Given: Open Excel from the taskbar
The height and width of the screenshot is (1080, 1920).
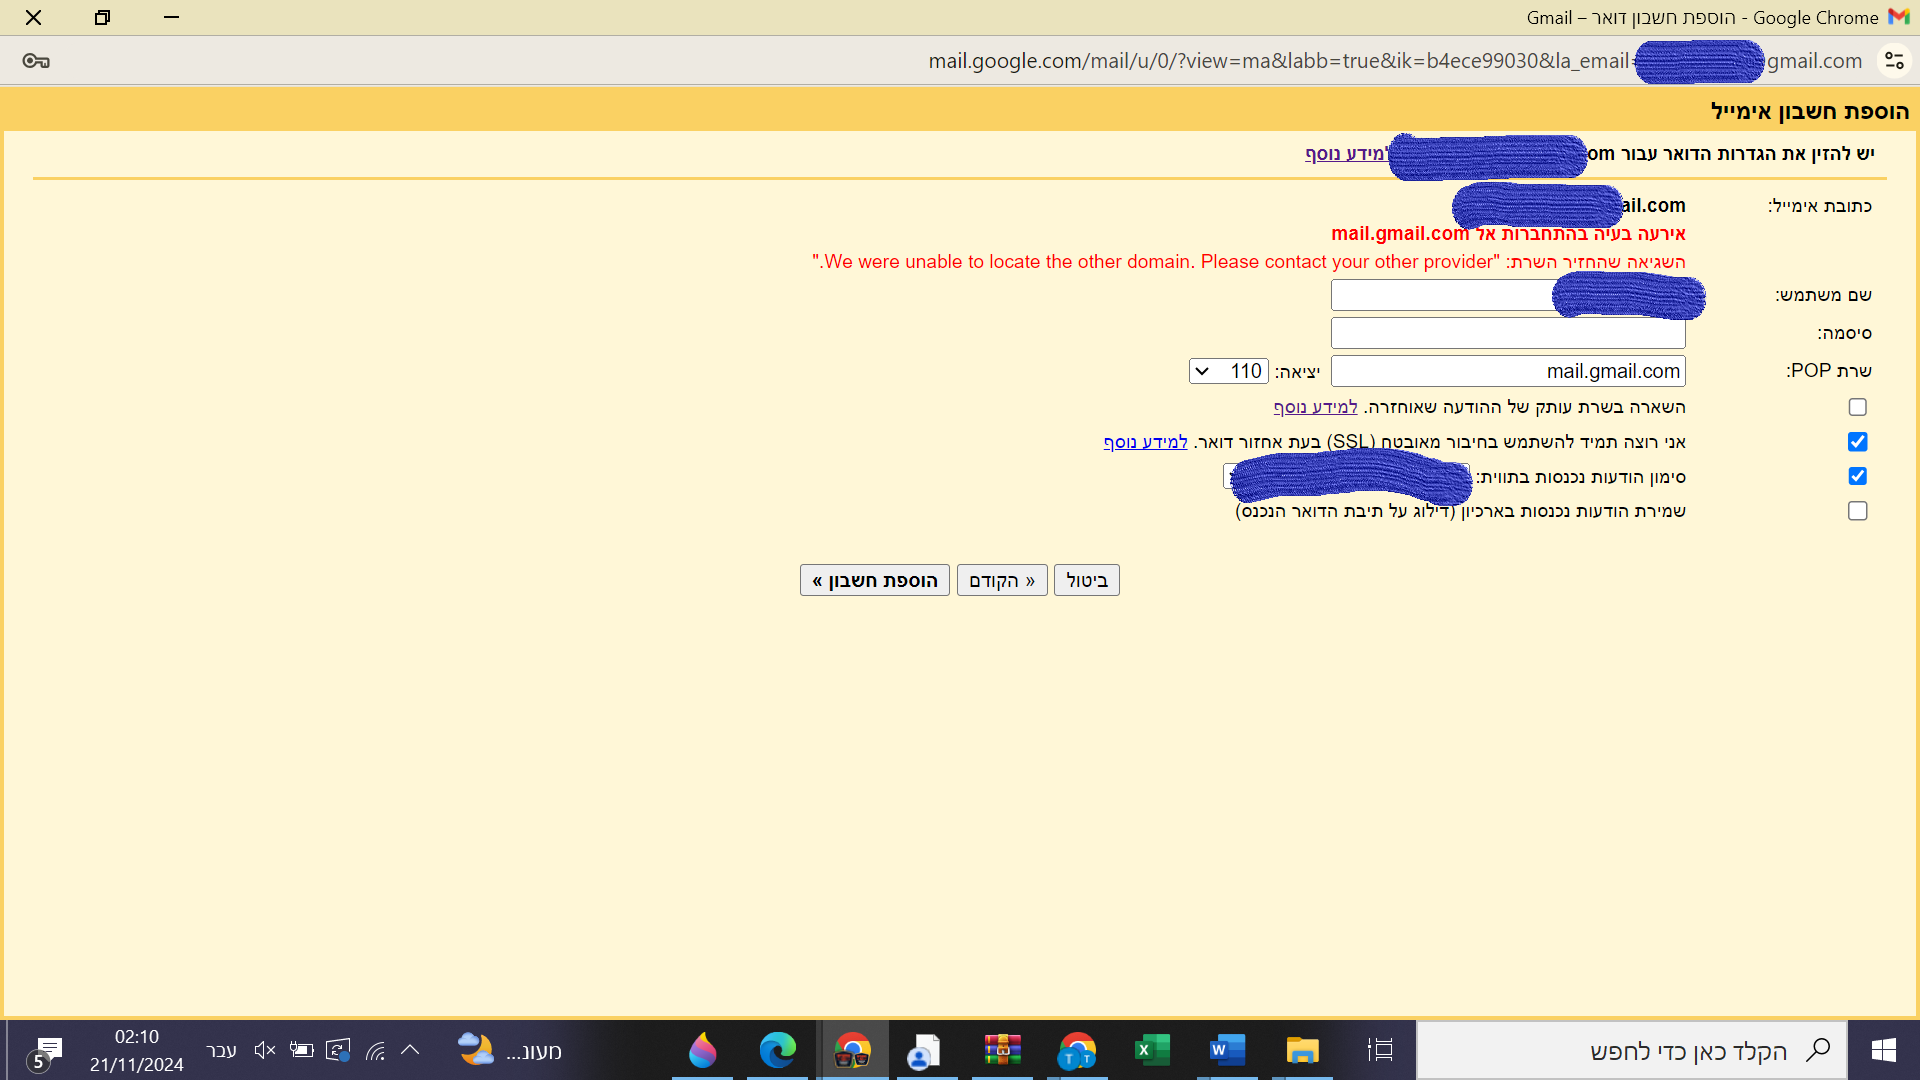Looking at the screenshot, I should pyautogui.click(x=1152, y=1050).
